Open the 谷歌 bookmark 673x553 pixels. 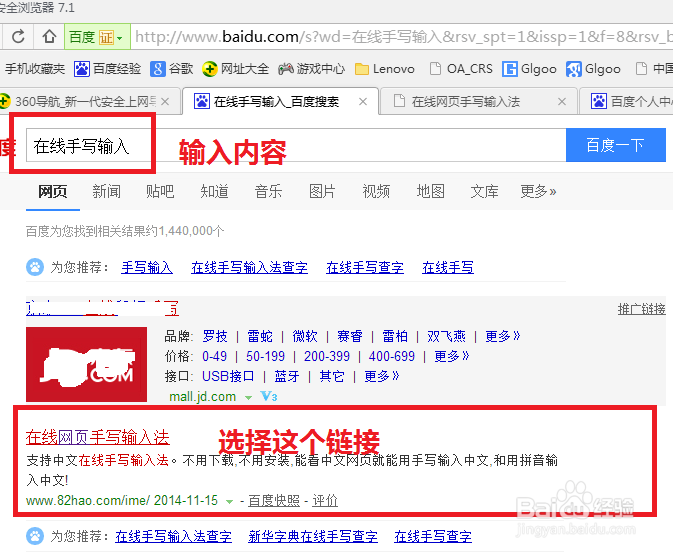171,69
